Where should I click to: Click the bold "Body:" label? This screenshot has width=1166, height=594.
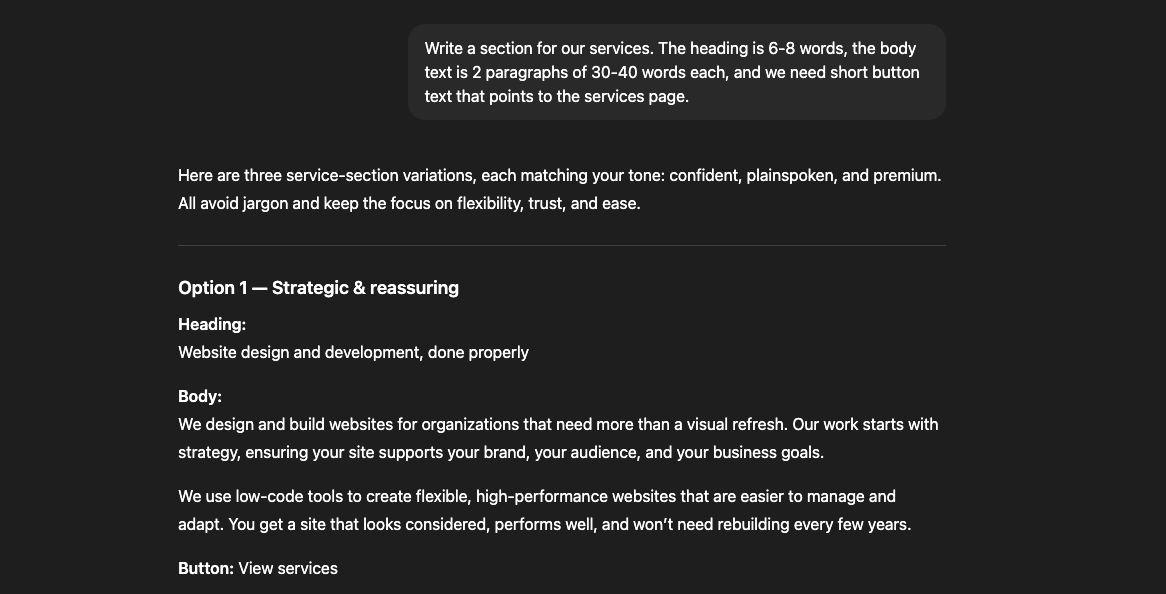pos(200,396)
